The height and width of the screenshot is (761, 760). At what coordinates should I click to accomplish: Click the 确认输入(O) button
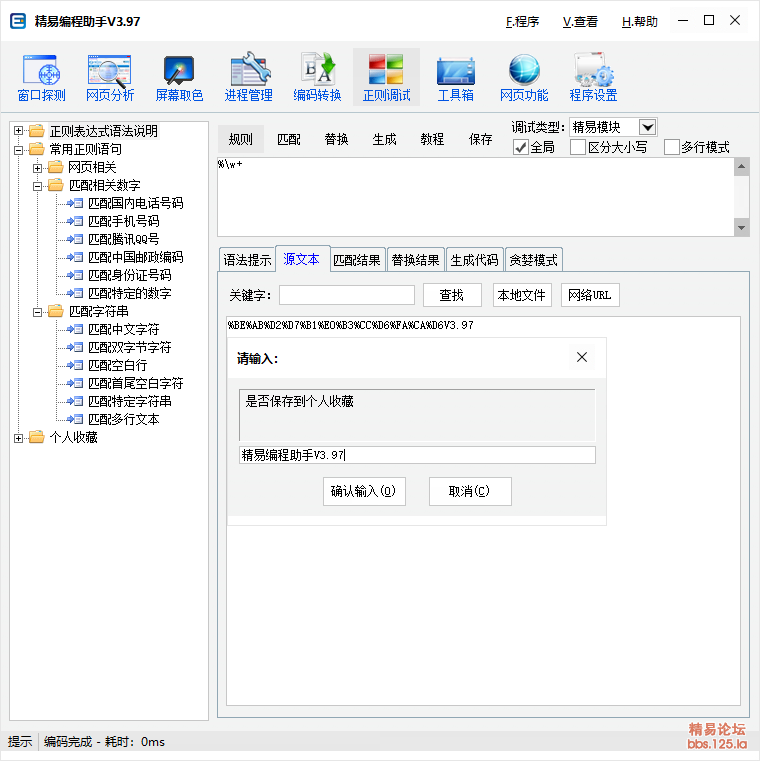coord(364,491)
